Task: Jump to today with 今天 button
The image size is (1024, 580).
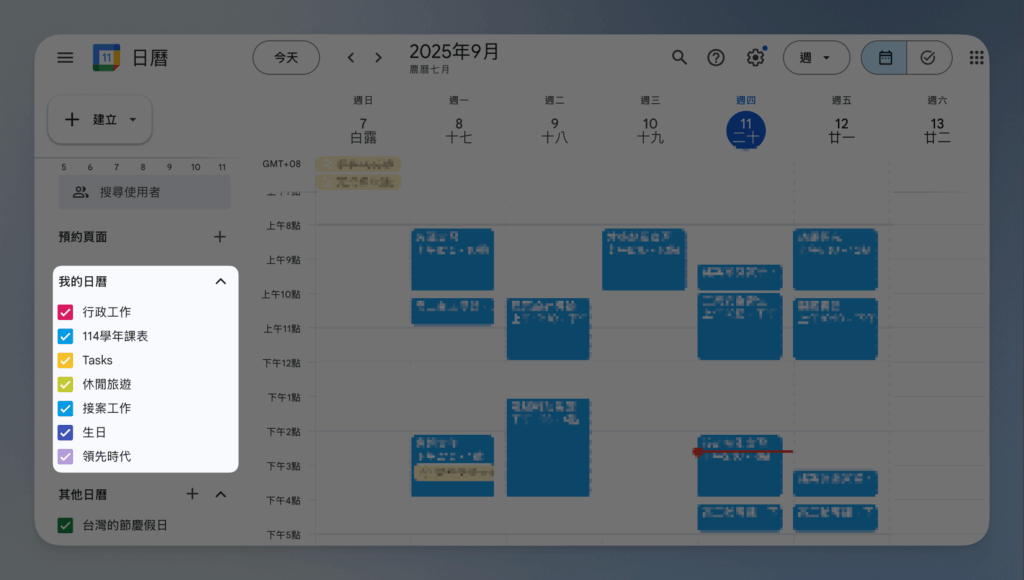Action: coord(286,58)
